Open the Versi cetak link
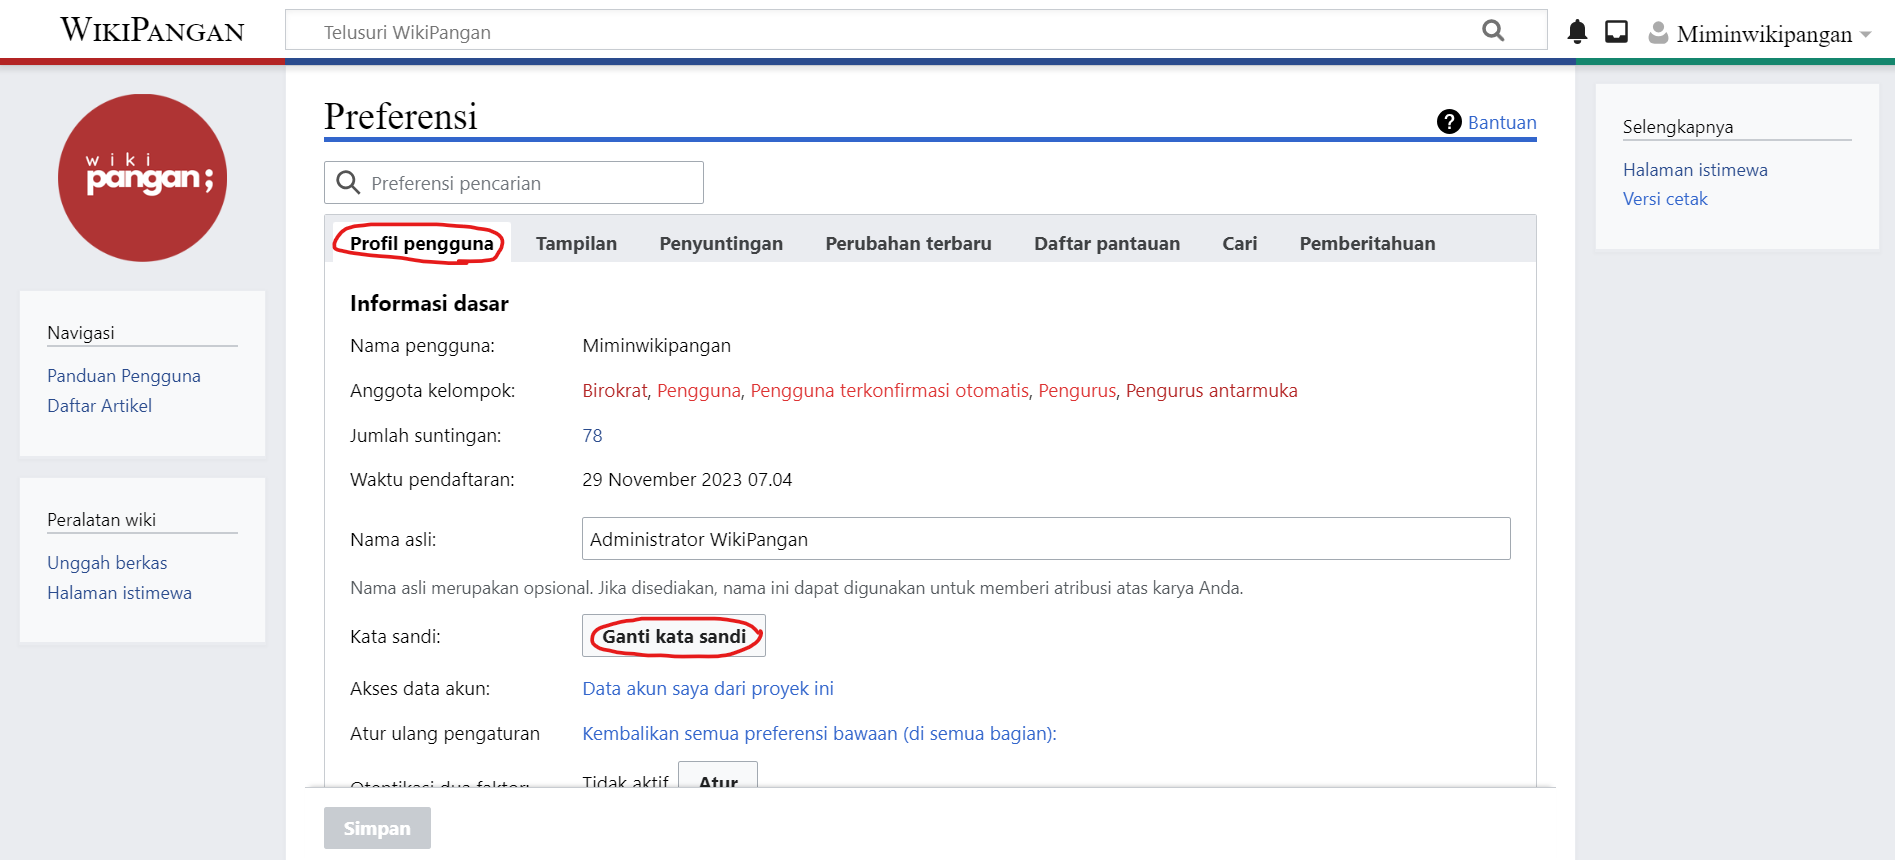The image size is (1895, 860). click(1664, 199)
